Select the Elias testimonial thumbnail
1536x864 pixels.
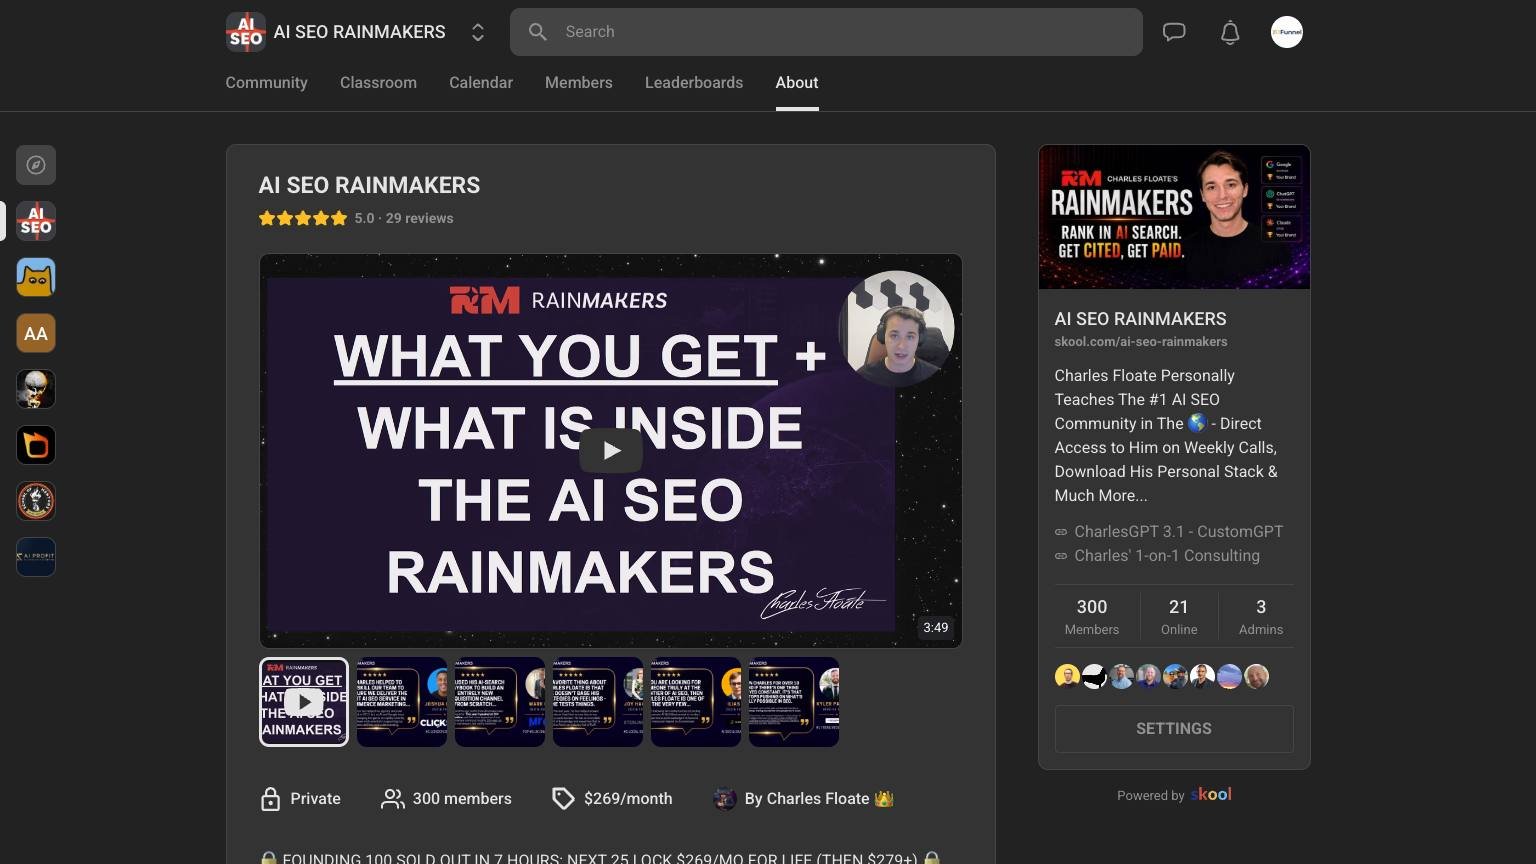696,702
